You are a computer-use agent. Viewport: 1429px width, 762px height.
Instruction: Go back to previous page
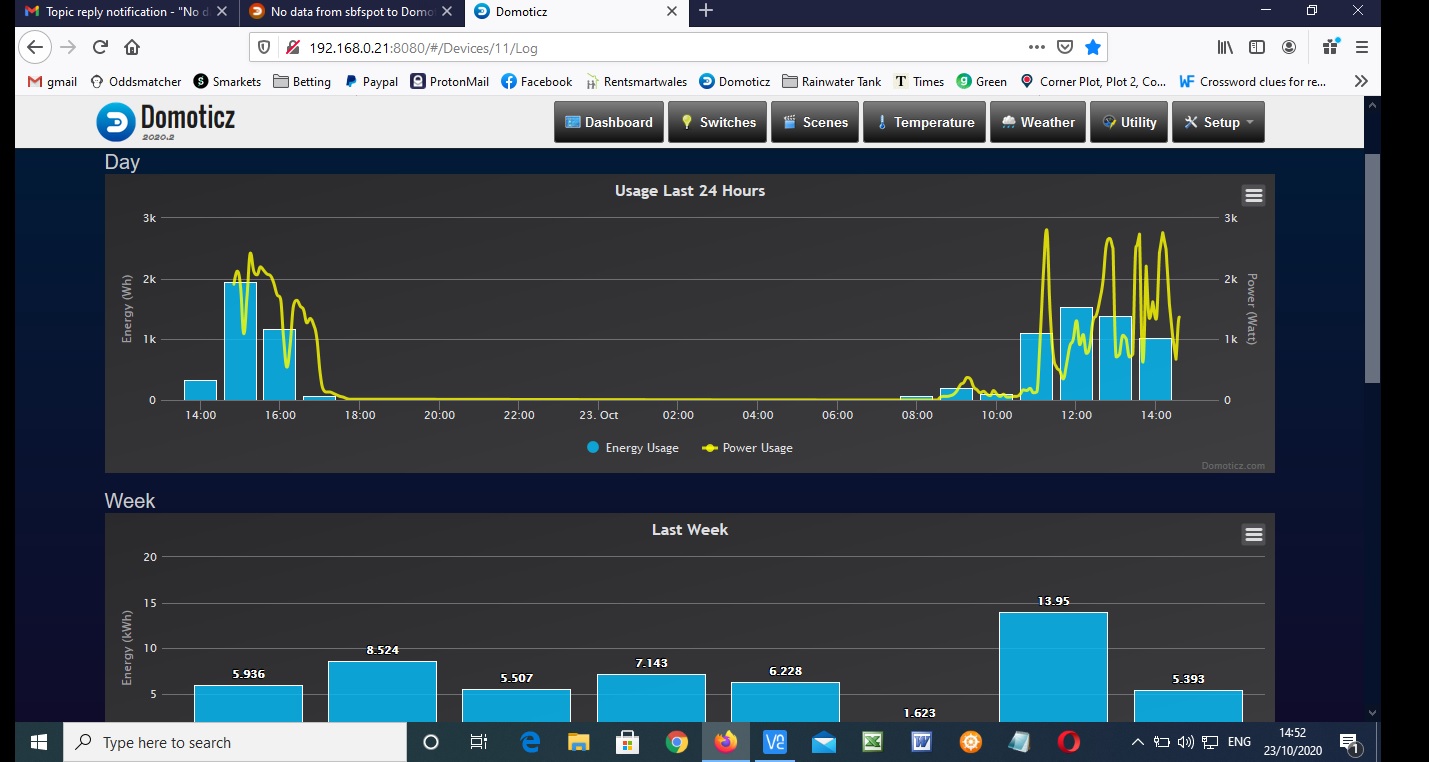[34, 47]
